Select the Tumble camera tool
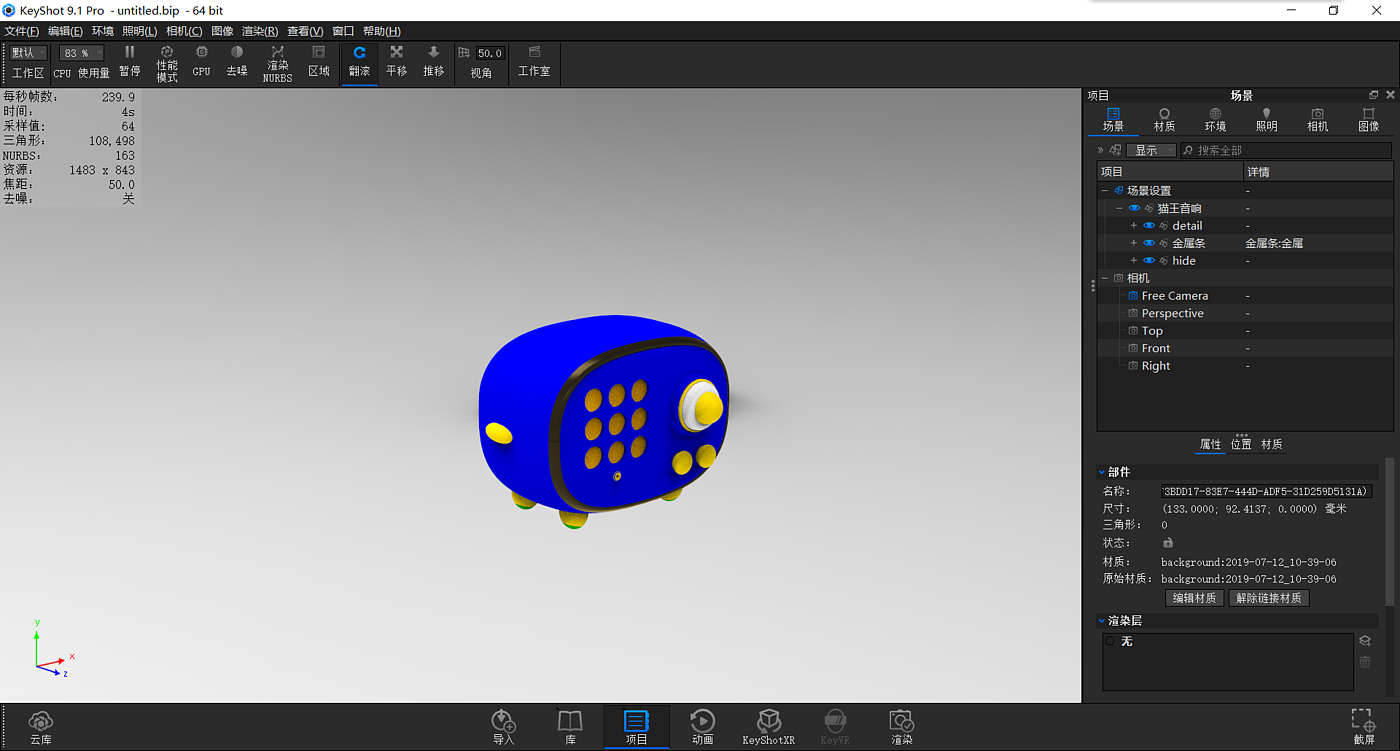 [x=359, y=61]
